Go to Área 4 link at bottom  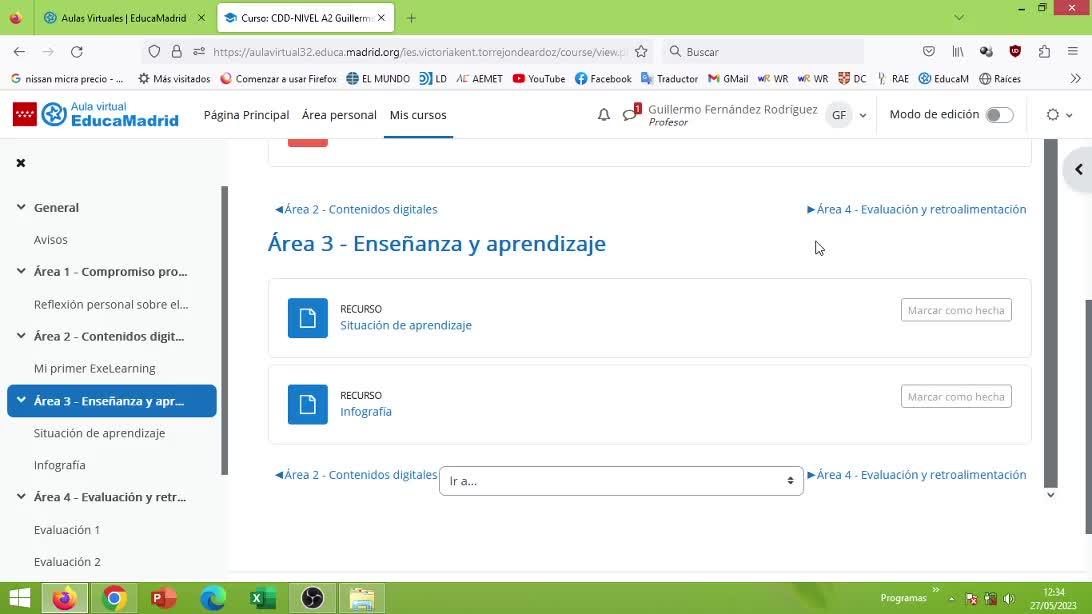(916, 475)
